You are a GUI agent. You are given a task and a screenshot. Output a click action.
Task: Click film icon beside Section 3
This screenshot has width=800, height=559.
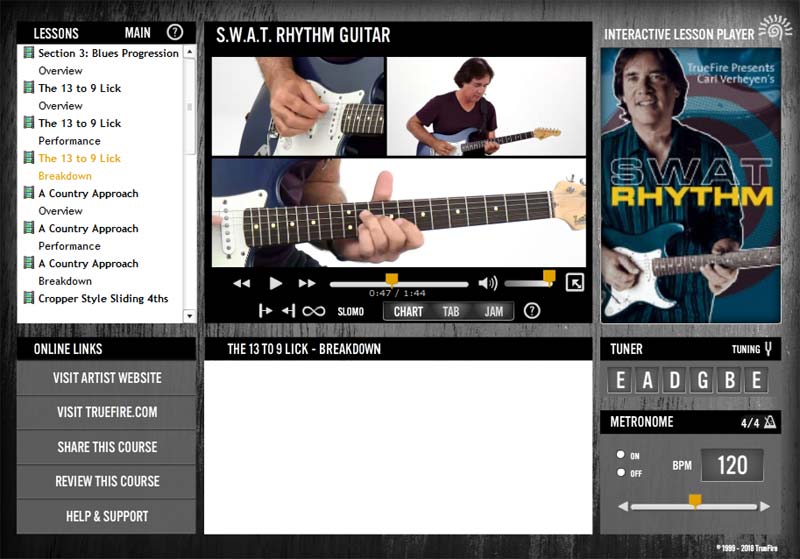pos(29,53)
